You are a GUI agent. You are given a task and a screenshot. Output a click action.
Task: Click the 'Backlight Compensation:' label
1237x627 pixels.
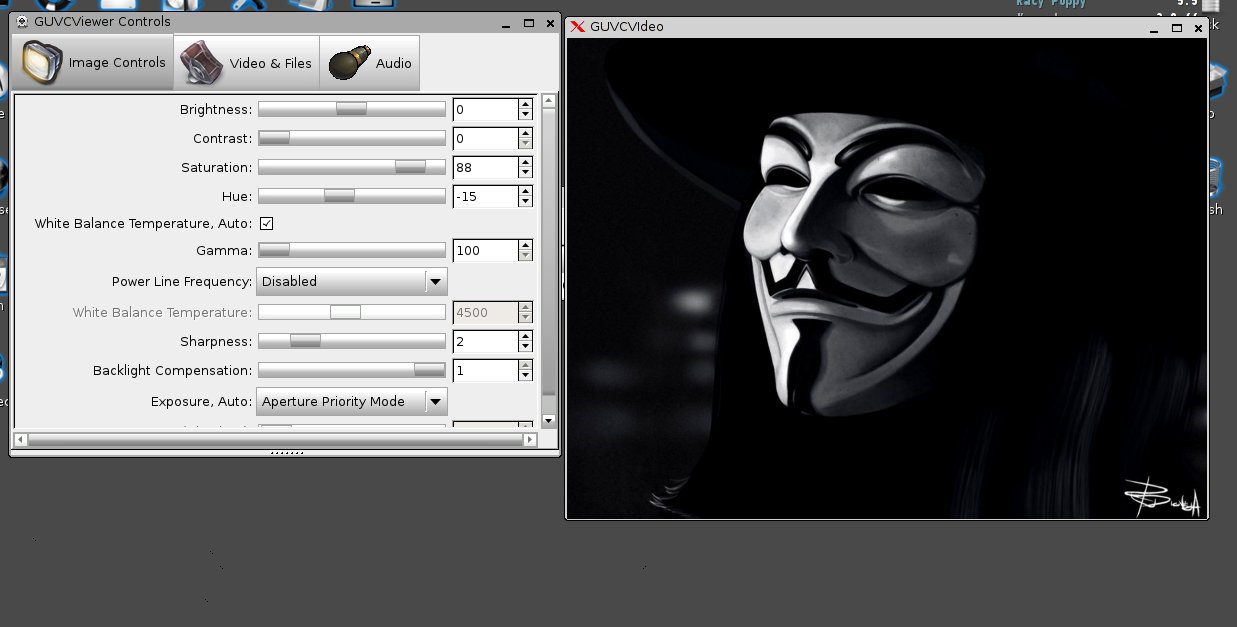[x=173, y=370]
